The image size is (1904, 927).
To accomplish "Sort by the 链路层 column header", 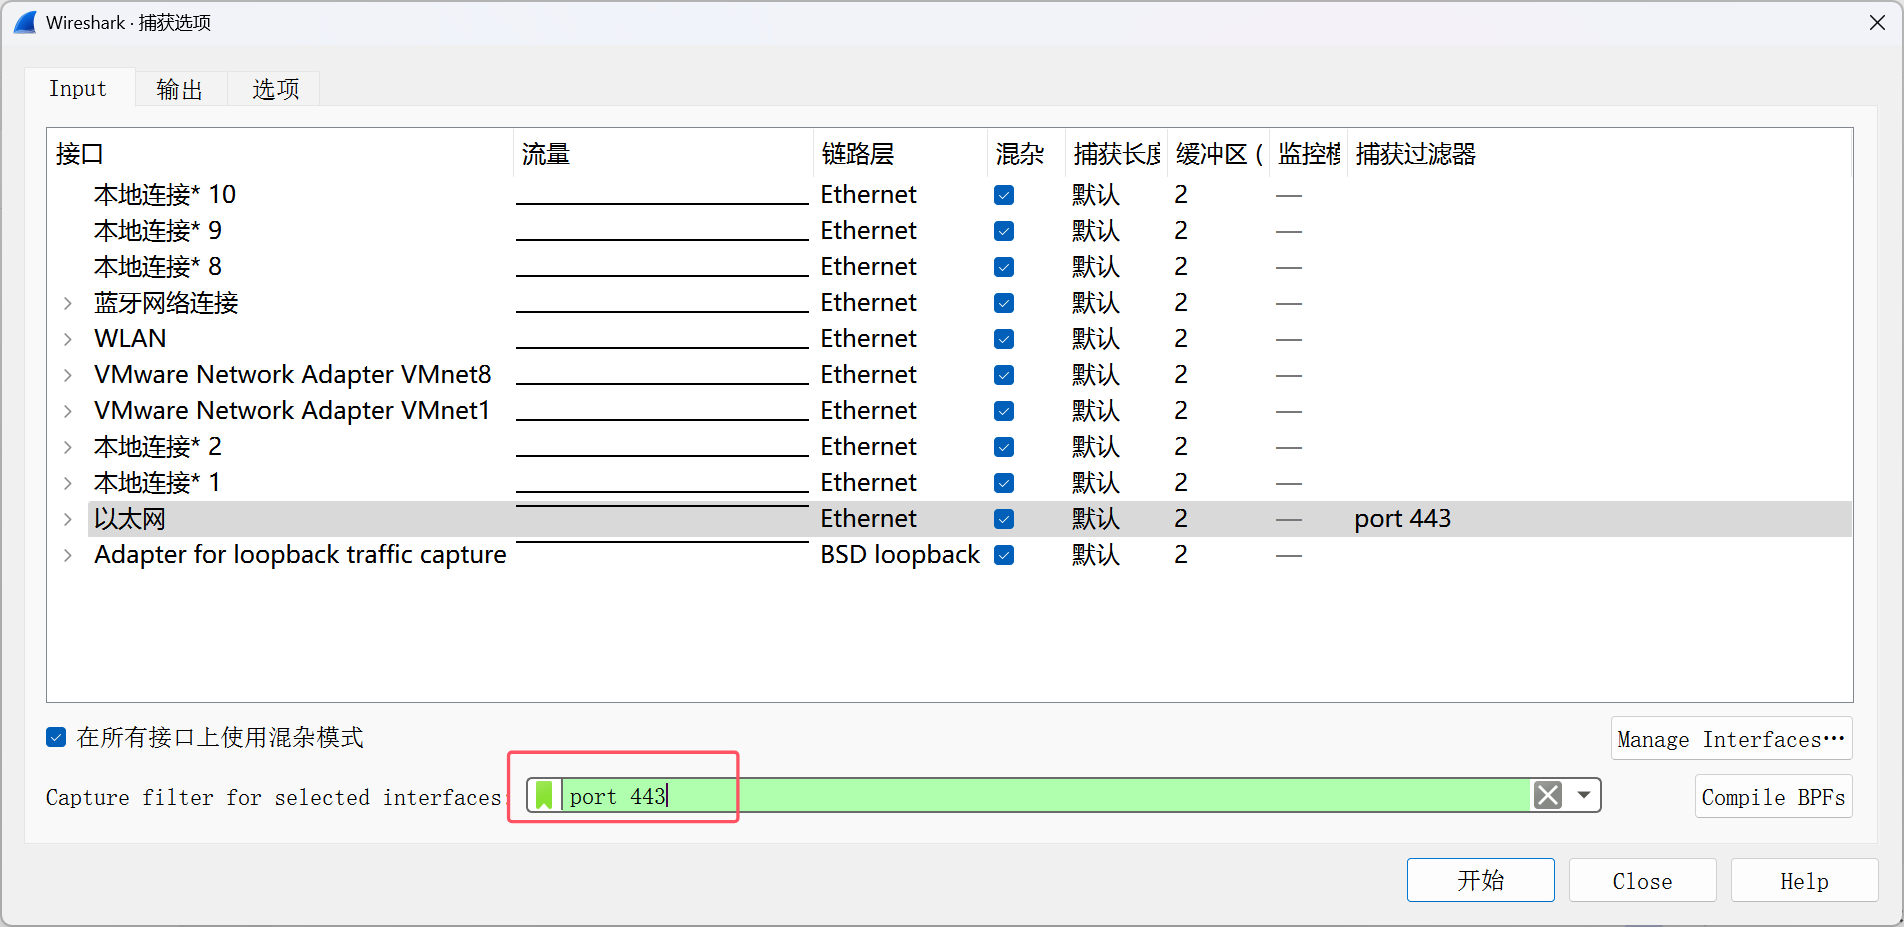I will point(900,154).
